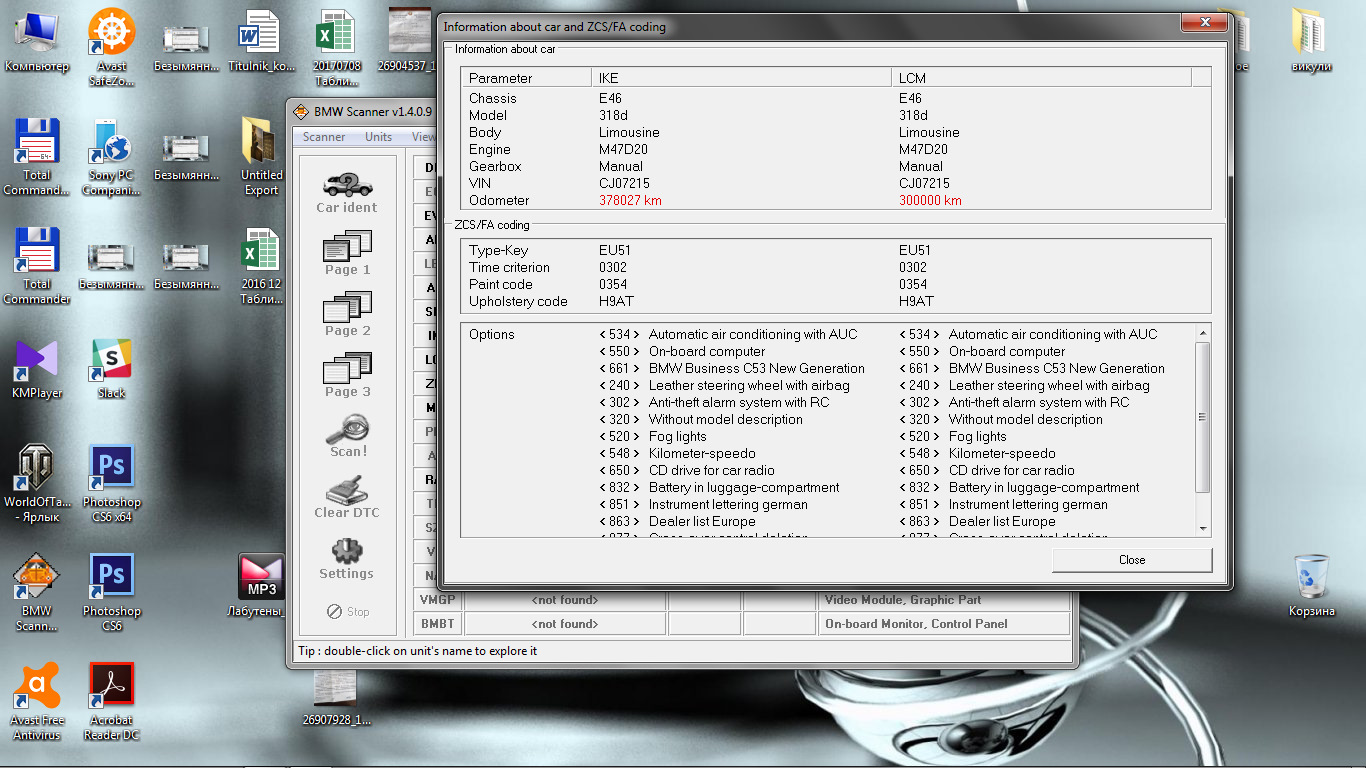Select the Photoshop CS6 x64 shortcut

[112, 484]
